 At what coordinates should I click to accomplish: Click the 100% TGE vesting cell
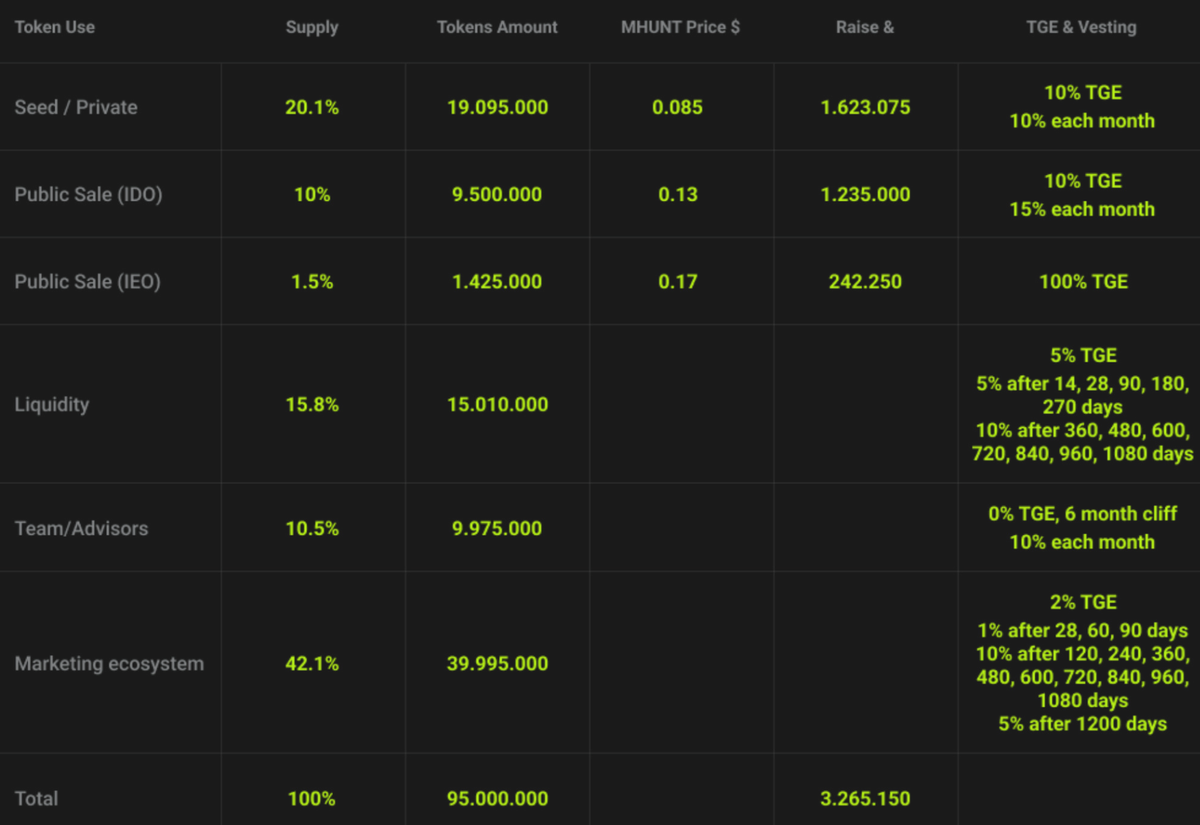click(1083, 281)
